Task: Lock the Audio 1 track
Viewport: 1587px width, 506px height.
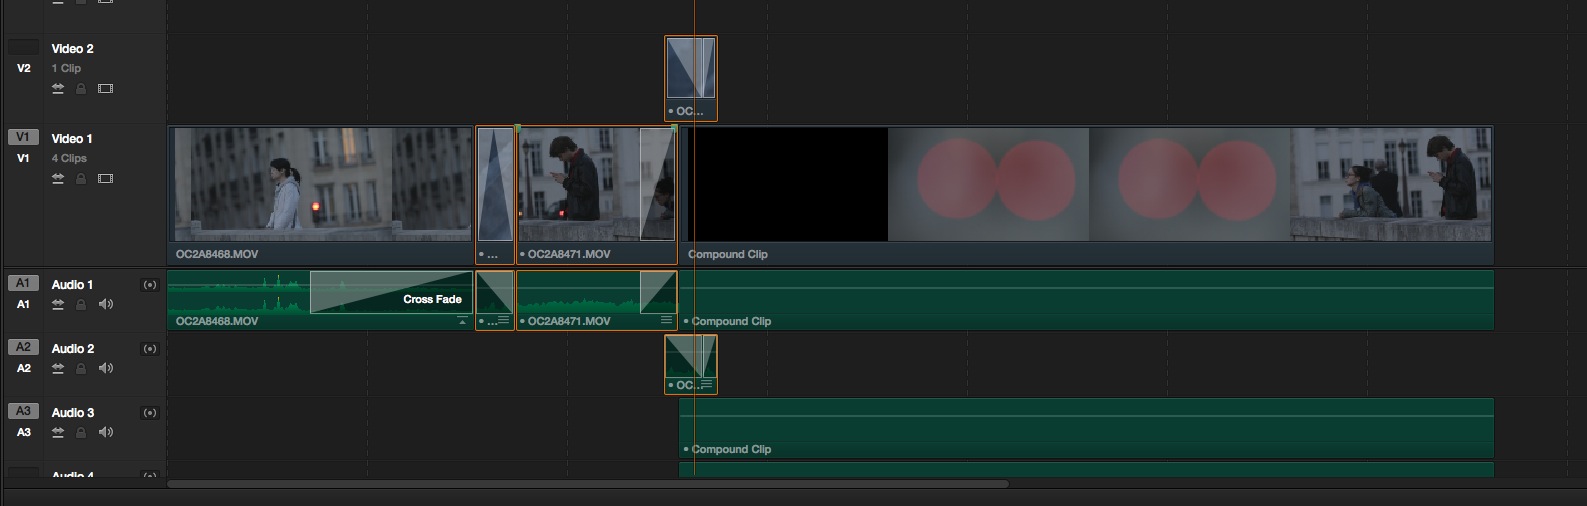Action: [x=81, y=304]
